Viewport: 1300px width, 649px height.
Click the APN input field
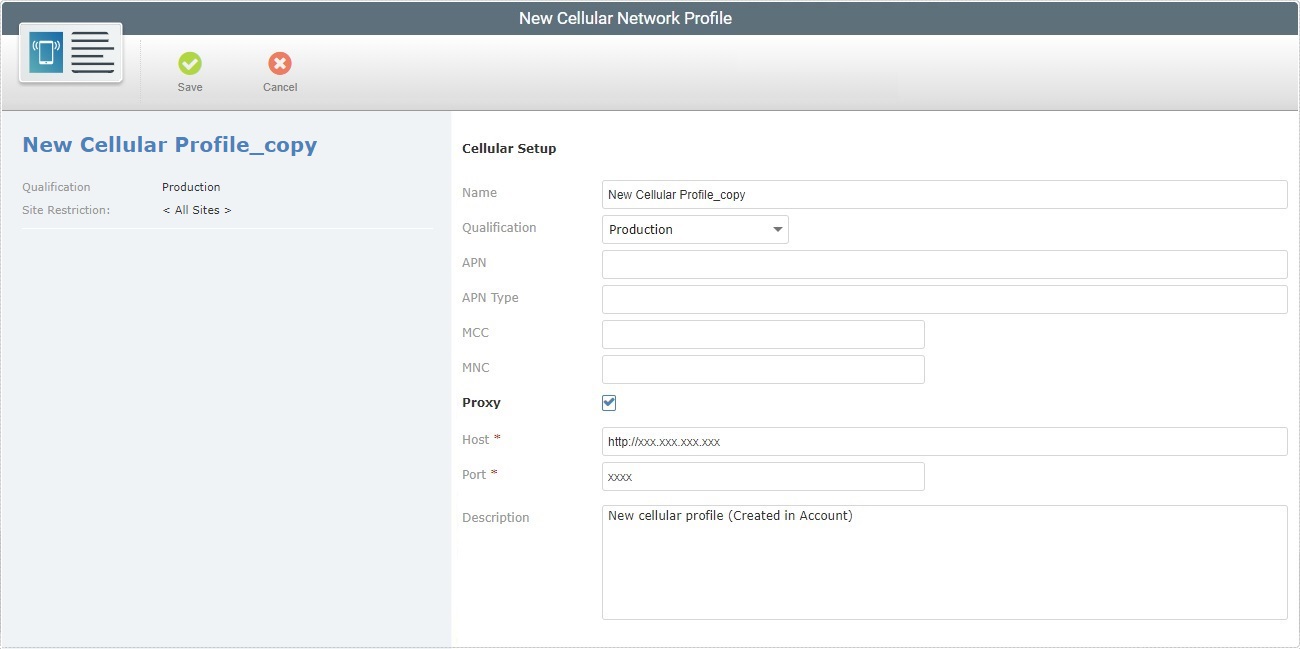944,264
